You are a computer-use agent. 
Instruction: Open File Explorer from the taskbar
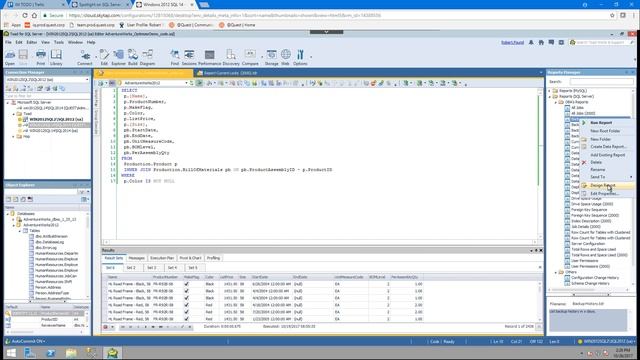(71, 353)
